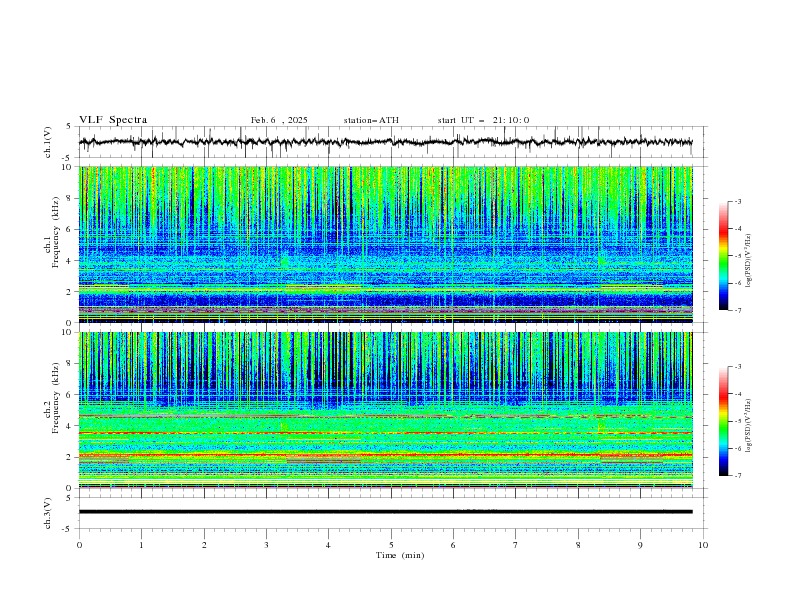Click the date 'Feb. 6, 2025' label
This screenshot has height=612, width=792.
(x=279, y=120)
